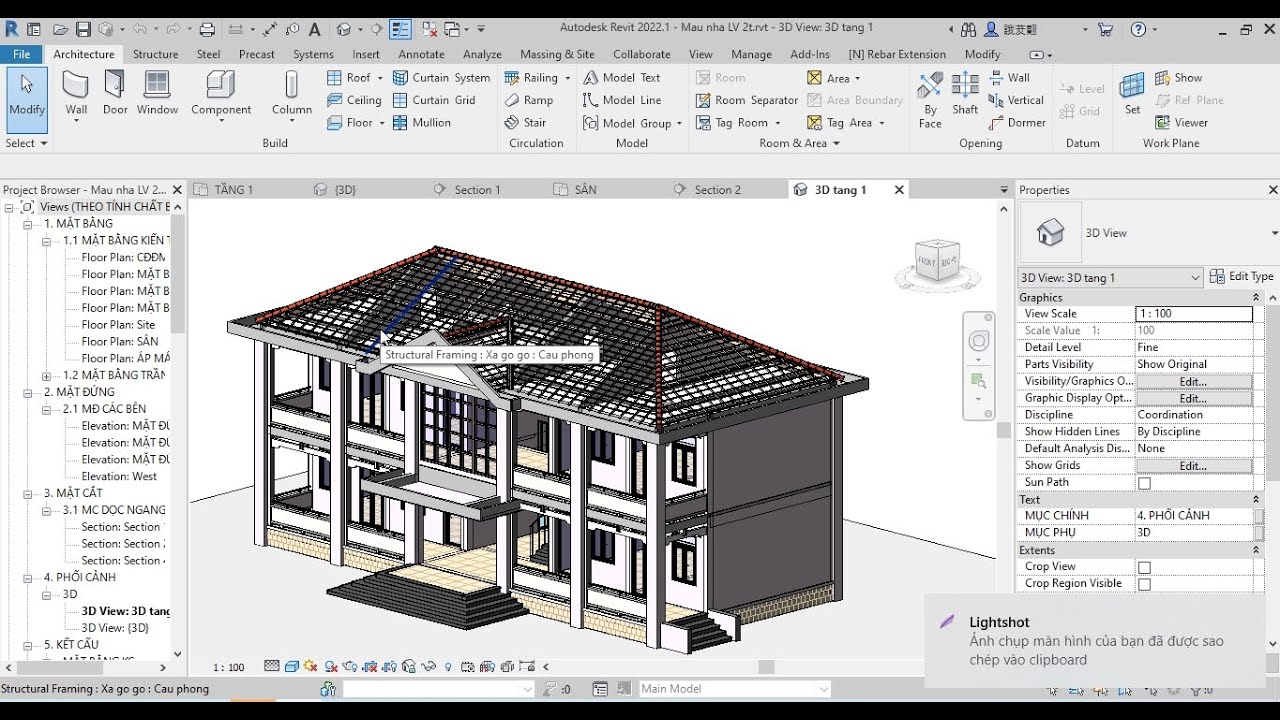The width and height of the screenshot is (1280, 720).
Task: Click the view's horizontal scrollbar thumb
Action: point(767,667)
